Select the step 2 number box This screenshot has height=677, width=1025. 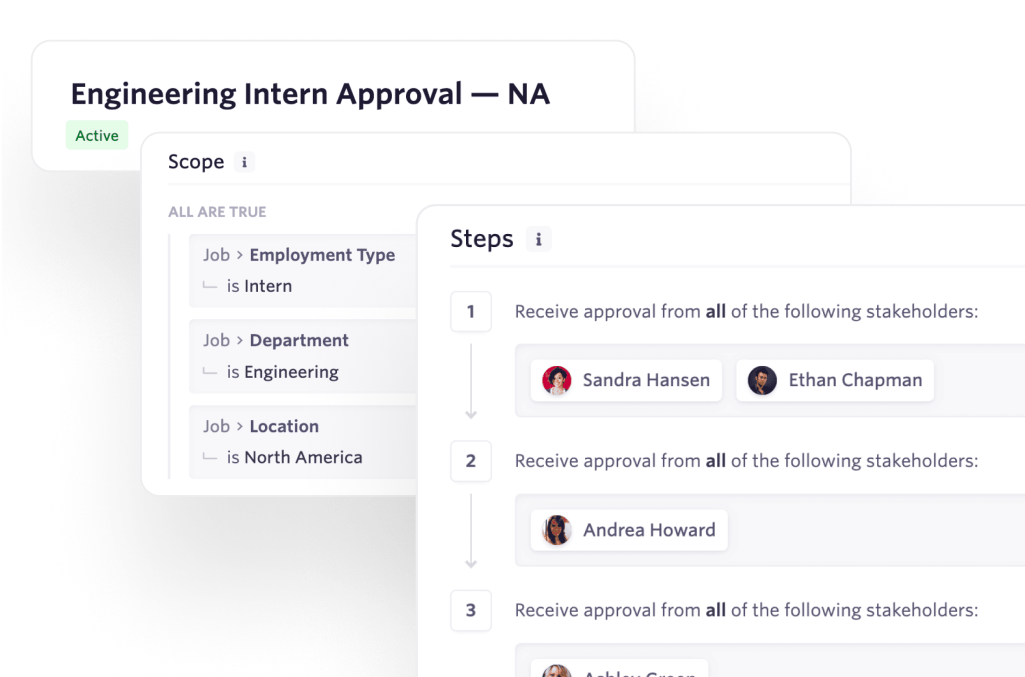tap(471, 461)
